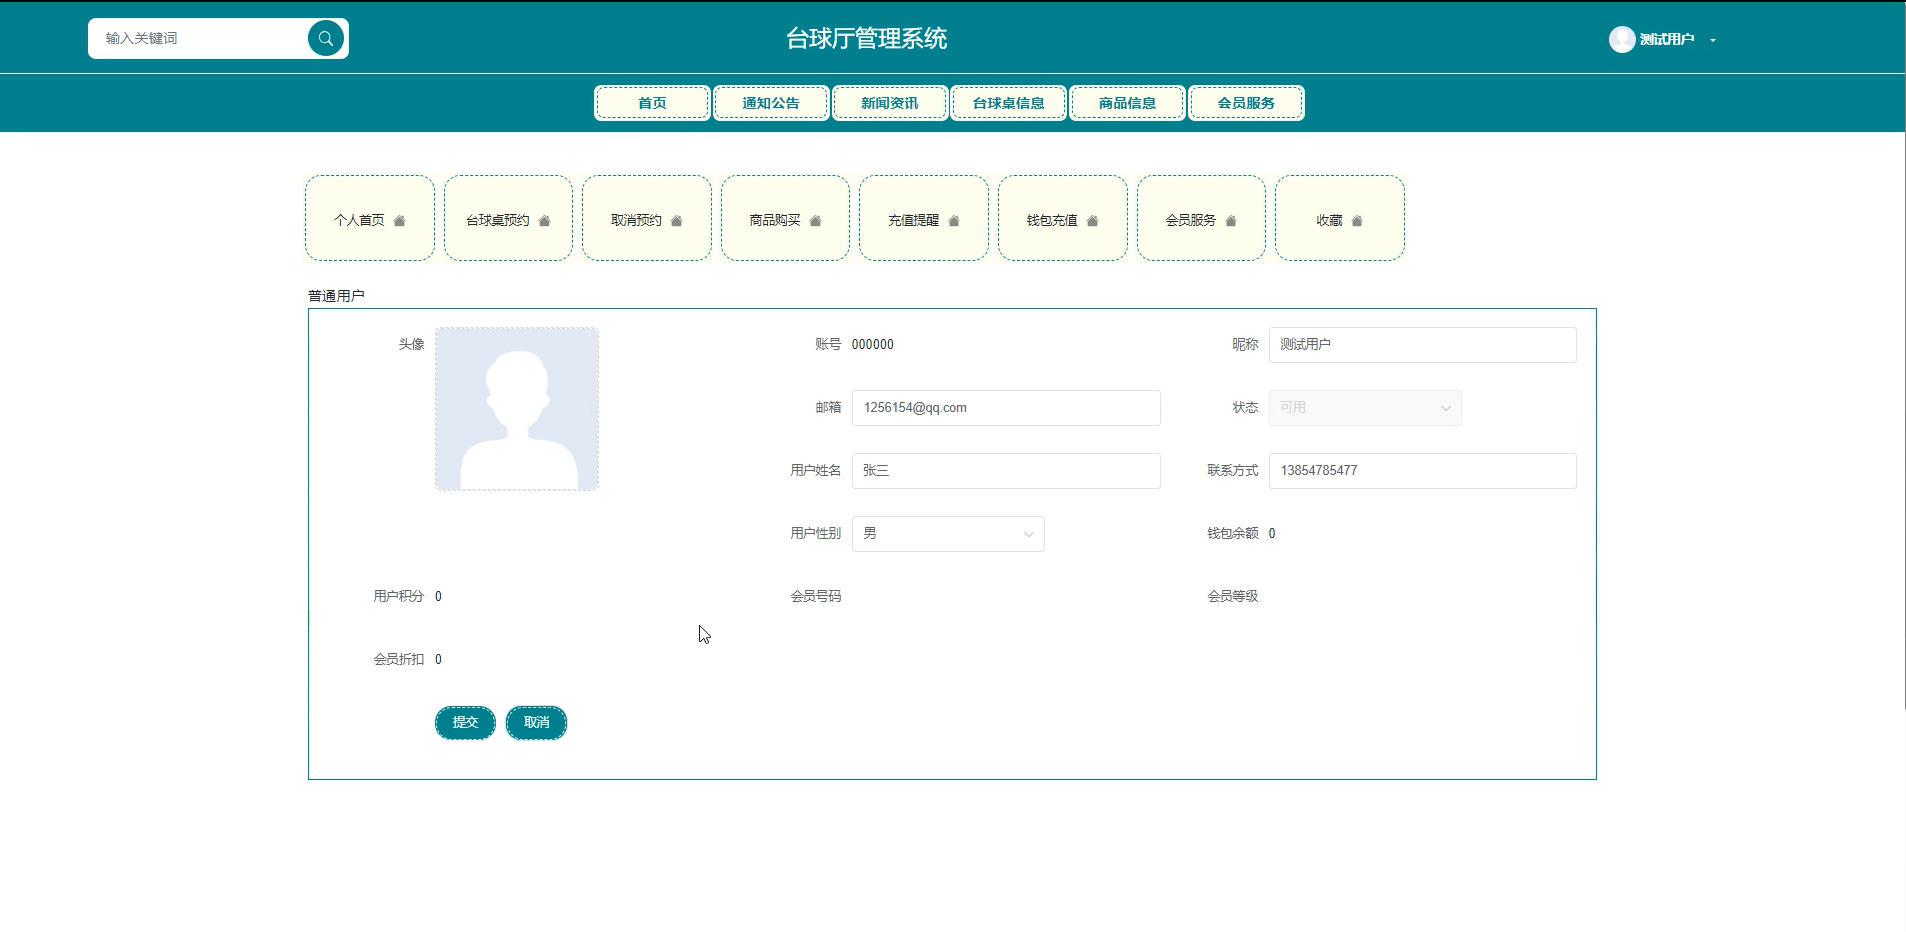Open 钱包充值 card label
This screenshot has height=932, width=1906.
1052,221
